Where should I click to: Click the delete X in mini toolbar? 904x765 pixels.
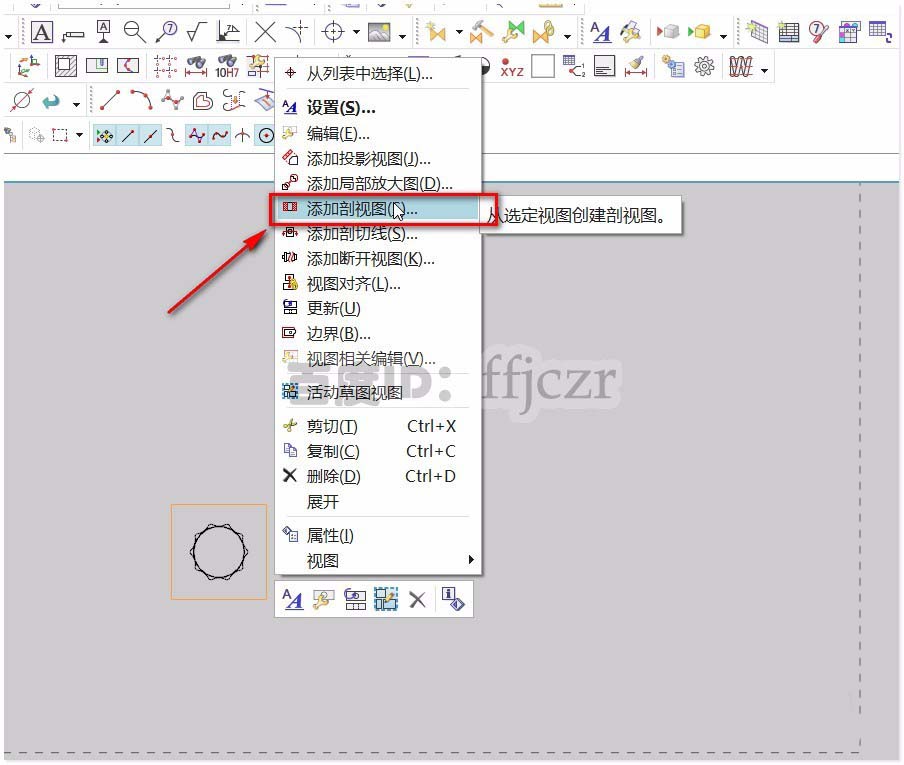417,600
